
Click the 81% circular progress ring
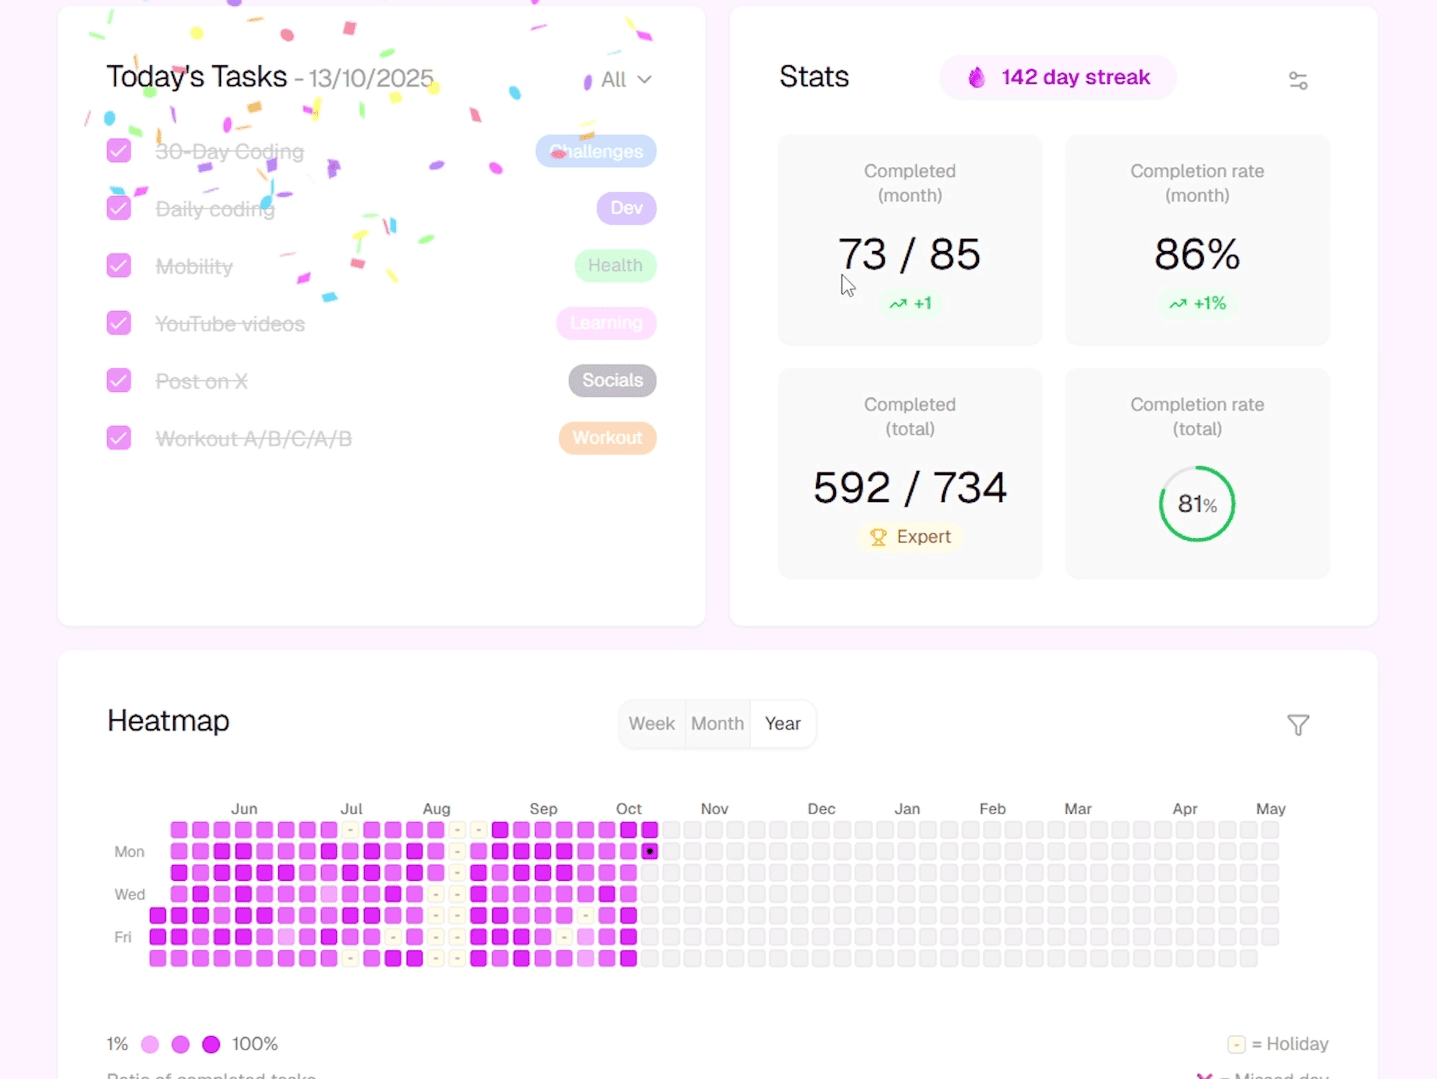[1197, 504]
